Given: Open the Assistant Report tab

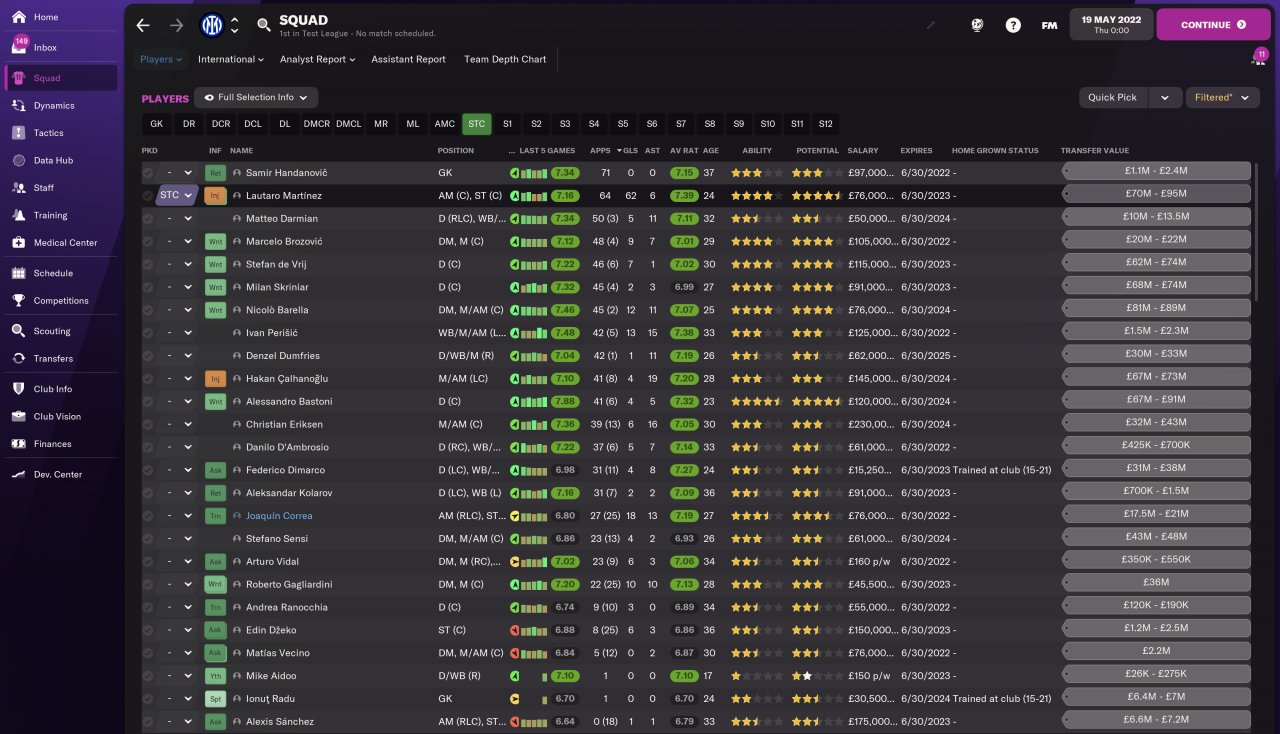Looking at the screenshot, I should tap(408, 59).
